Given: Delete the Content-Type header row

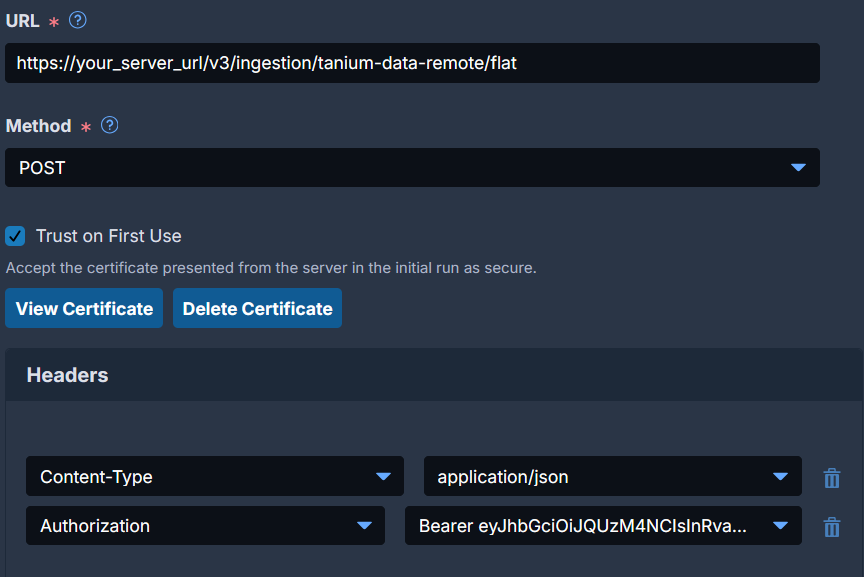Looking at the screenshot, I should click(x=831, y=478).
